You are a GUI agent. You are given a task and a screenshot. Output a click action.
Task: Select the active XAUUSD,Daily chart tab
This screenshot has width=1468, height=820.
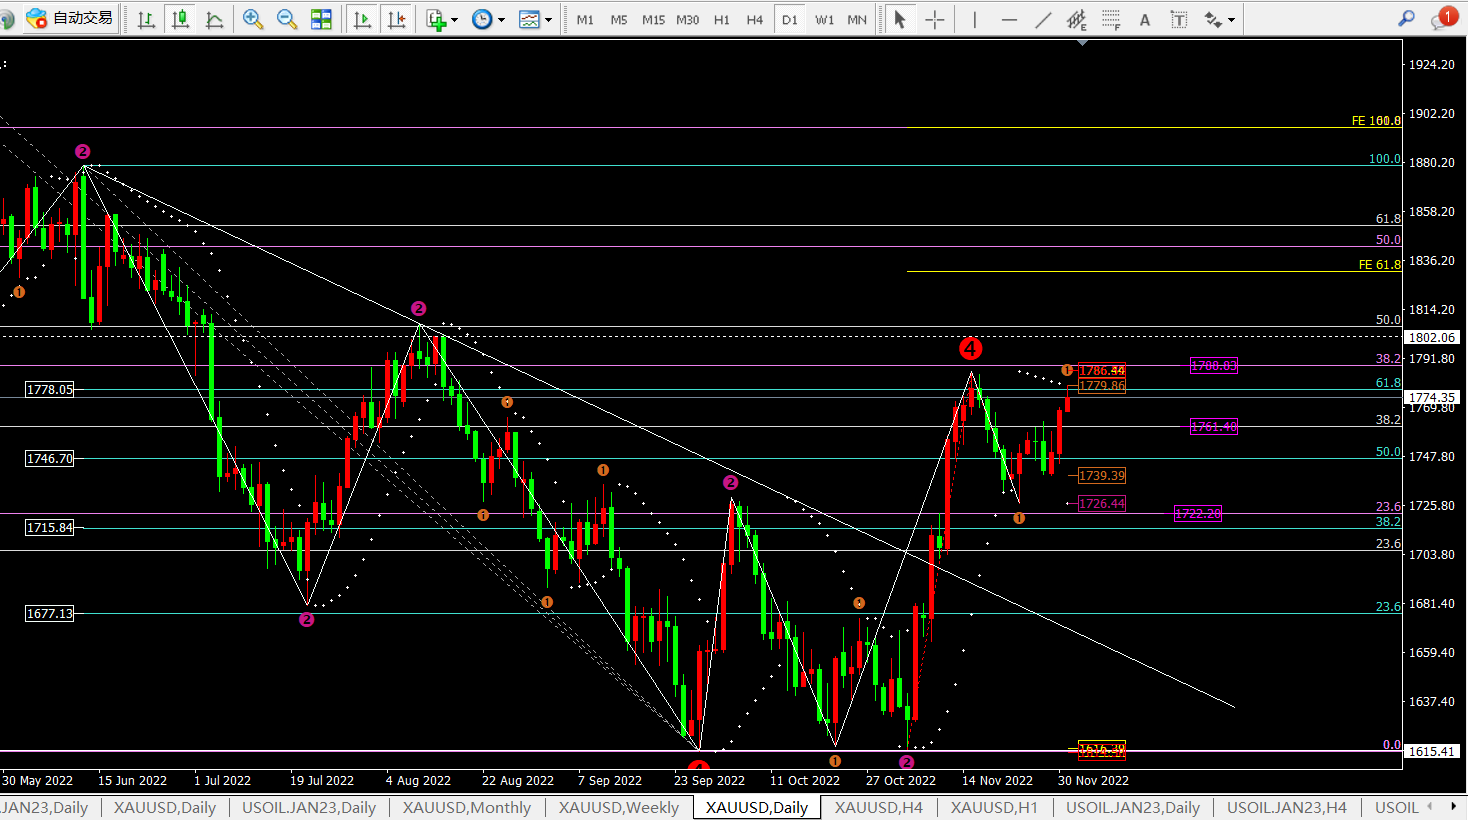pyautogui.click(x=757, y=807)
